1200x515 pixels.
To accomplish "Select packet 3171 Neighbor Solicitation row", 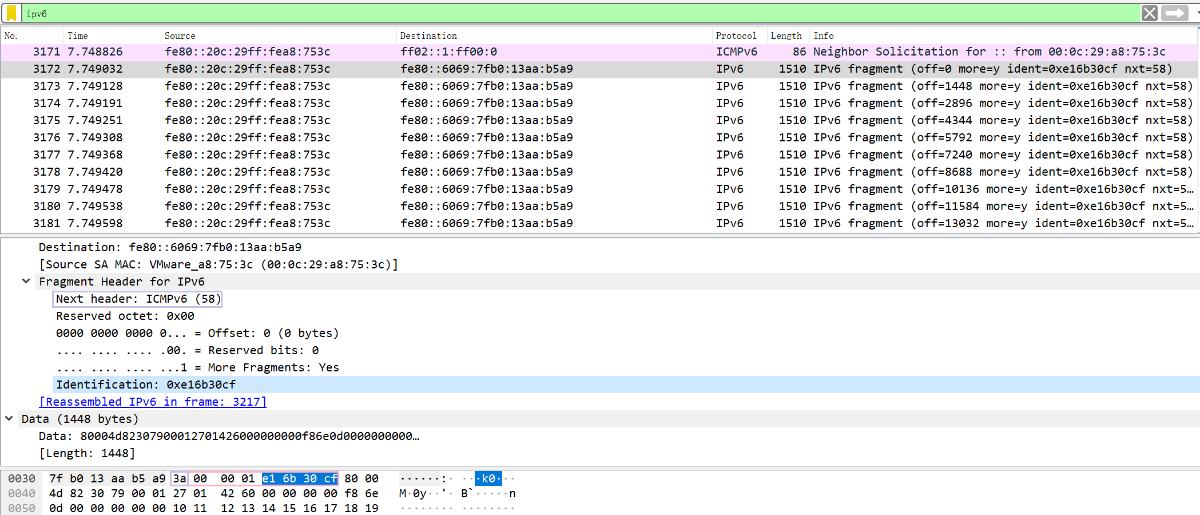I will (600, 52).
